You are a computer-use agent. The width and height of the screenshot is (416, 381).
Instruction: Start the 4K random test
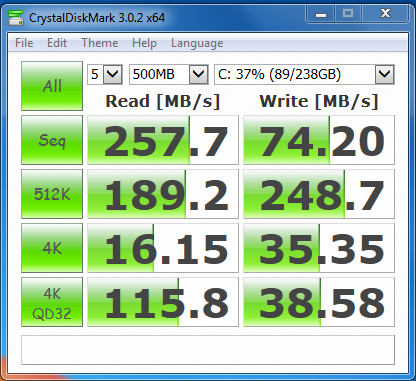point(52,248)
